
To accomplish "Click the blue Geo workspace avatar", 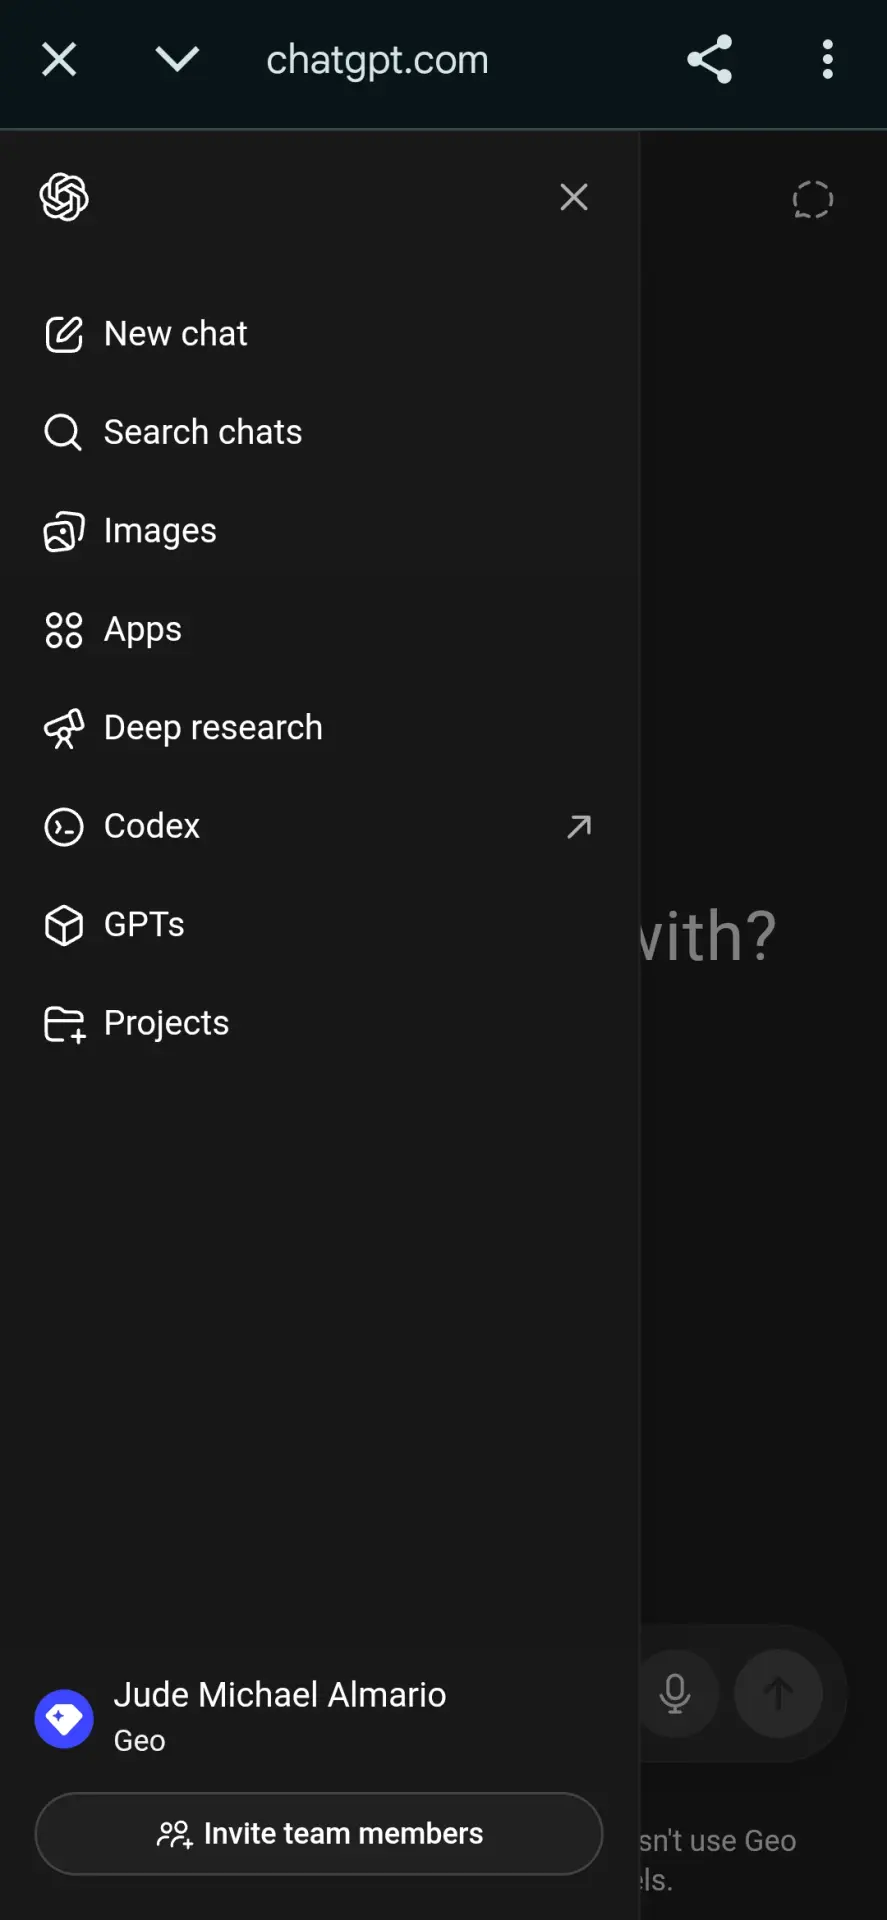I will [x=64, y=1719].
